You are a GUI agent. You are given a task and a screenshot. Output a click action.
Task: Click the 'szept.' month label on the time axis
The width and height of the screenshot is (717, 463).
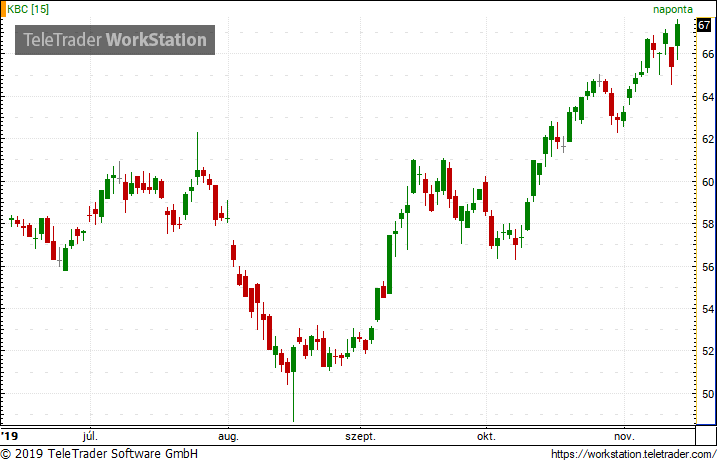[360, 436]
